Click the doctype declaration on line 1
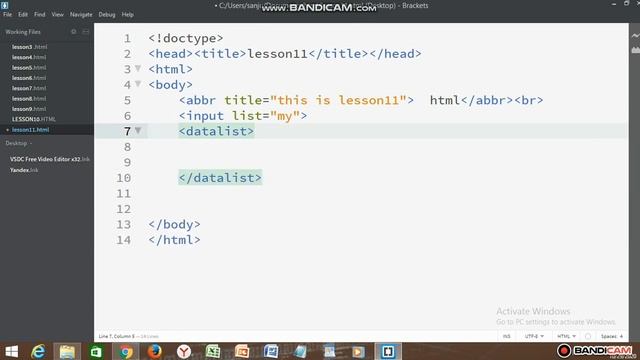 click(186, 38)
